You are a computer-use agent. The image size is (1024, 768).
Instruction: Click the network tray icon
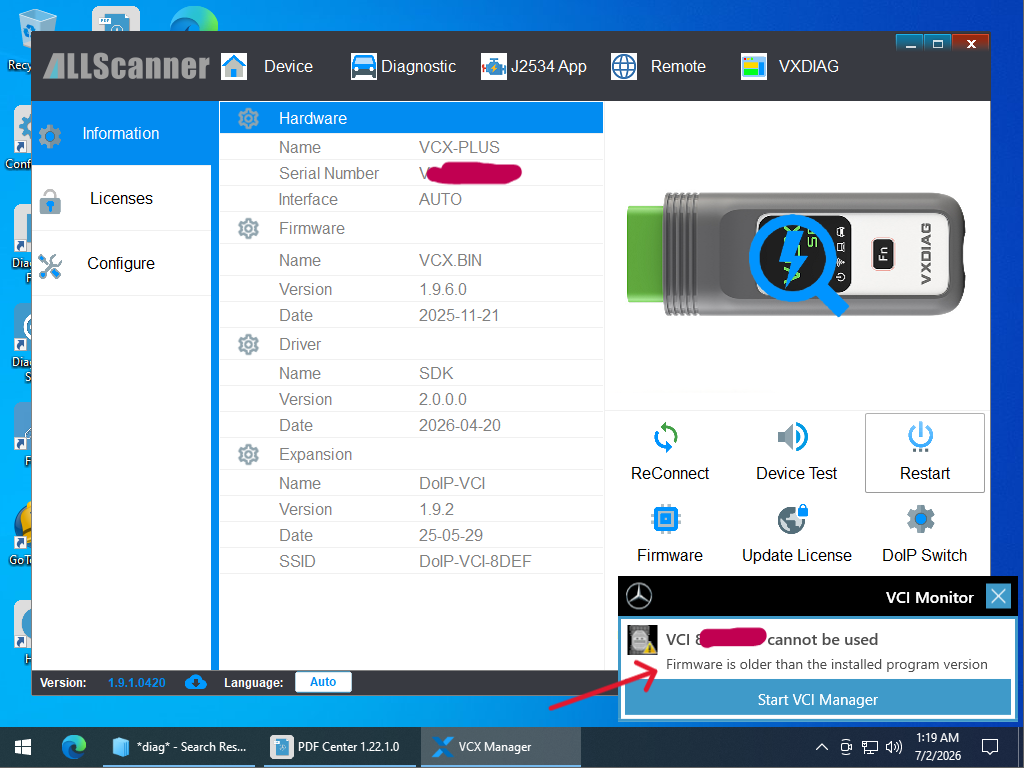[869, 747]
